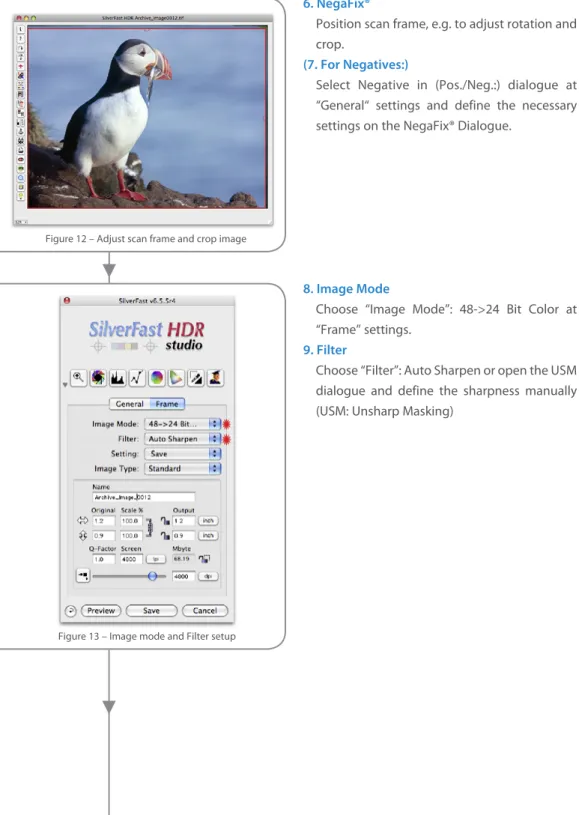Switch to the General tab
This screenshot has width=579, height=815.
(129, 404)
